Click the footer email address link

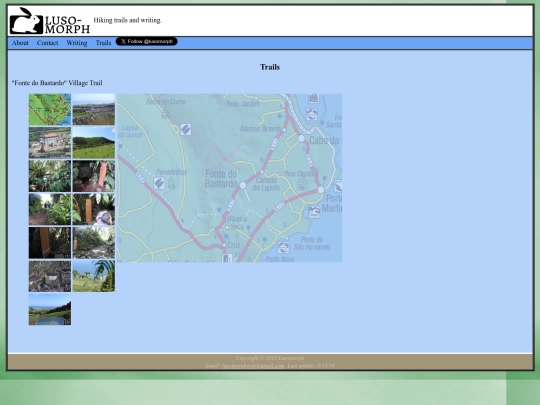click(x=253, y=366)
